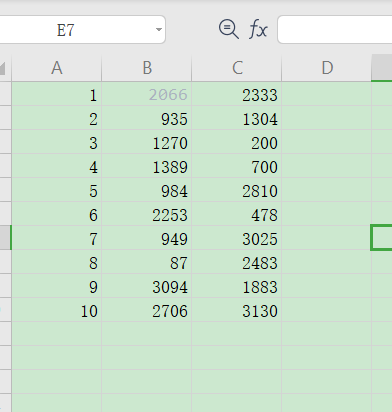Select column D header

[327, 68]
